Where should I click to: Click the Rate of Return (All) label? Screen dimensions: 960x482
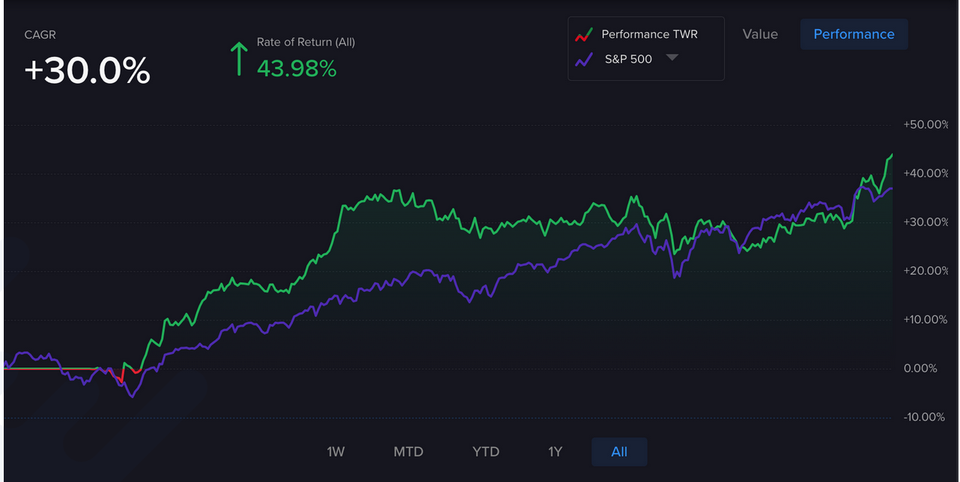(x=305, y=42)
